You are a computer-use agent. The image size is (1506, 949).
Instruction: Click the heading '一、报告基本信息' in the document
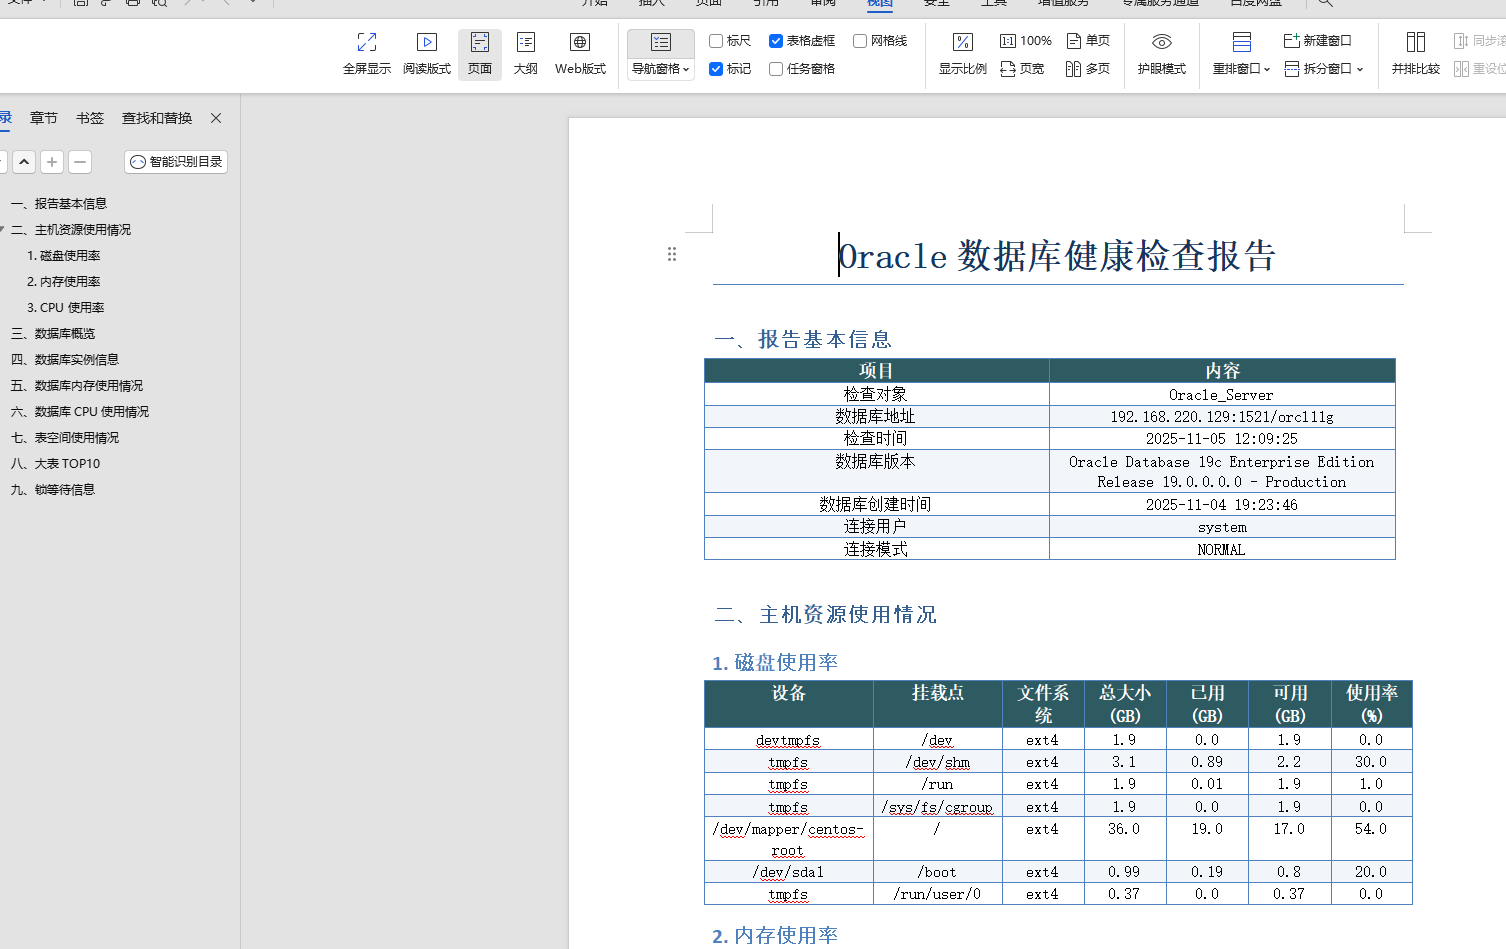803,340
